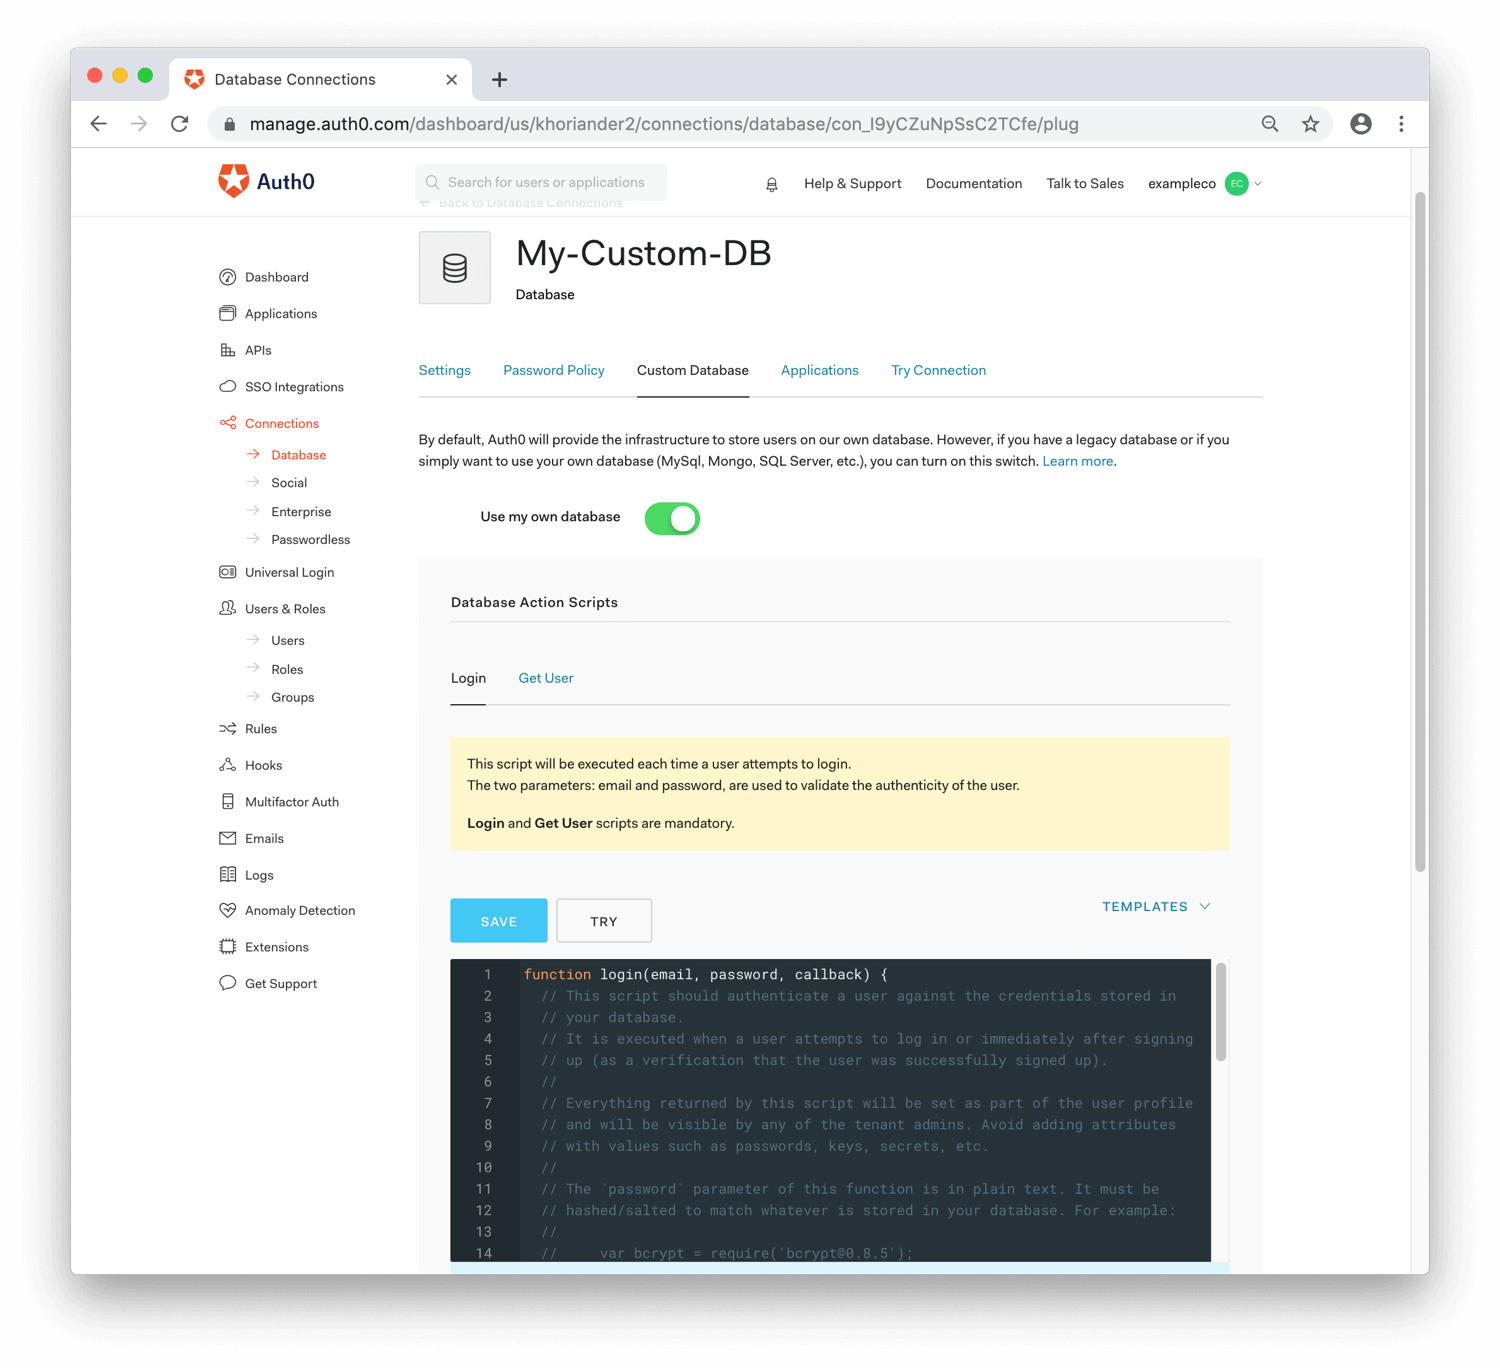Open Enterprise connections item
This screenshot has height=1368, width=1500.
(301, 512)
